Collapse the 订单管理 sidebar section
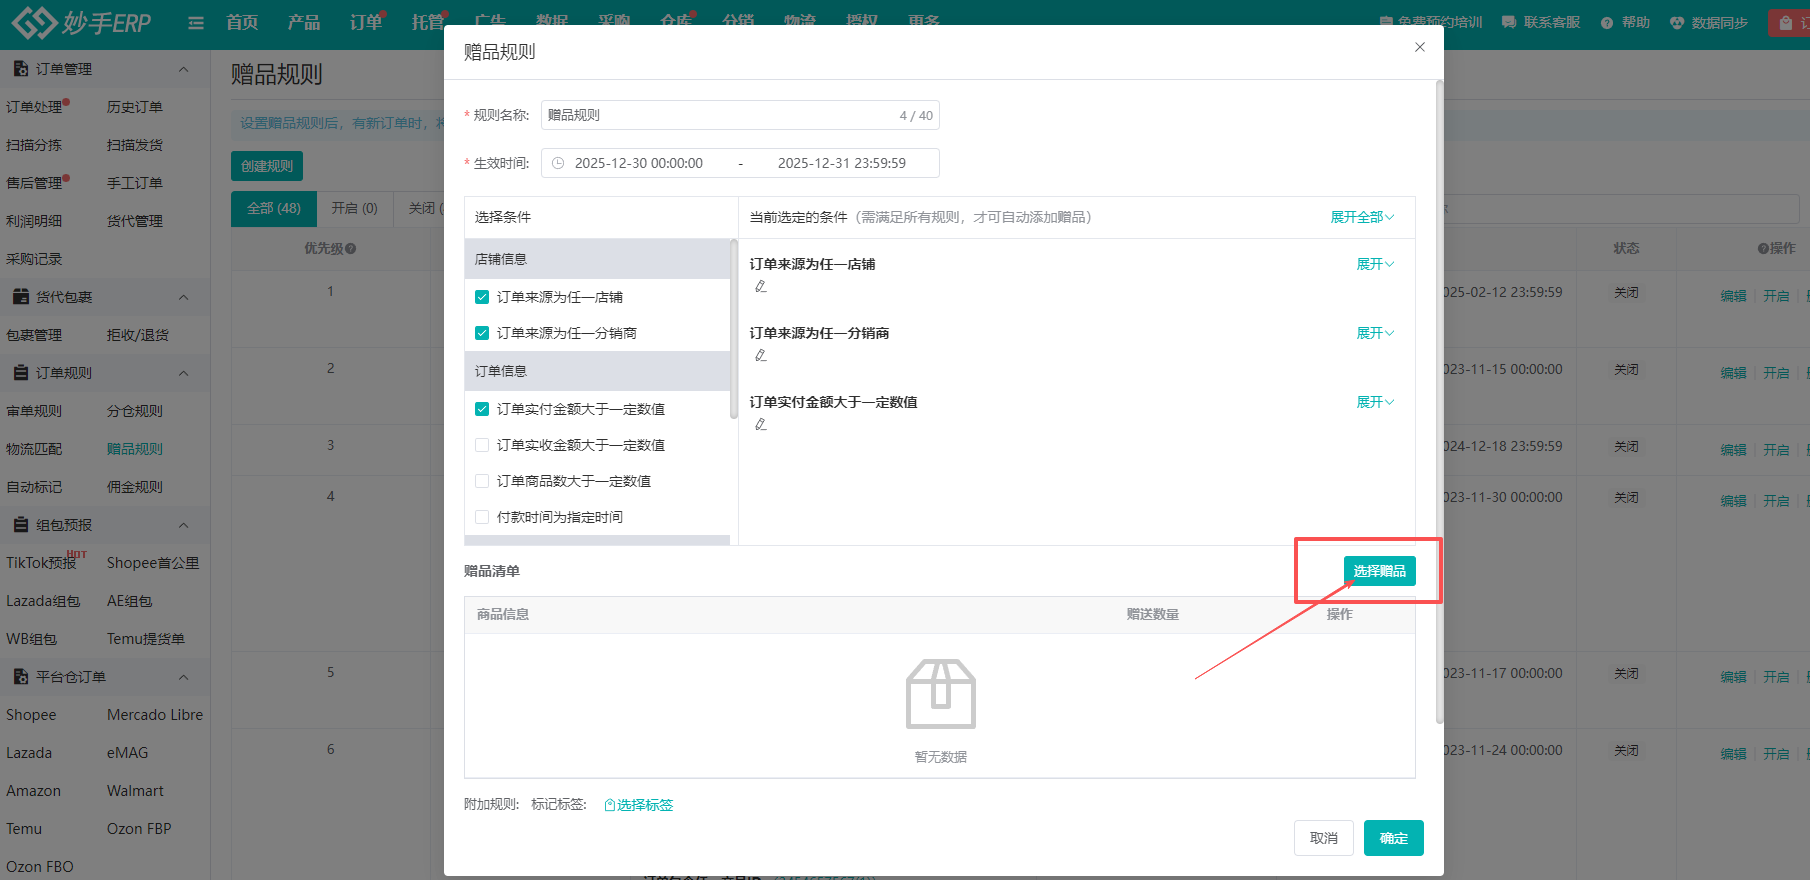The image size is (1810, 880). point(183,69)
